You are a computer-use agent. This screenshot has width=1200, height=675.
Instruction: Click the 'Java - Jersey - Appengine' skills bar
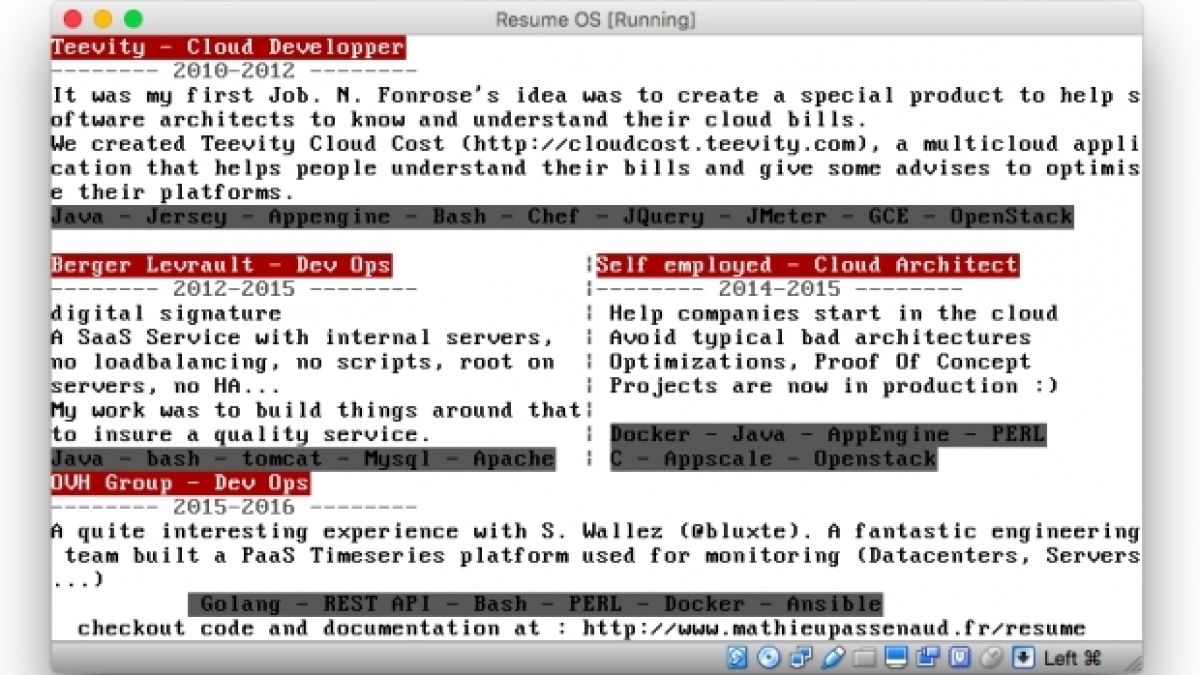(x=562, y=216)
